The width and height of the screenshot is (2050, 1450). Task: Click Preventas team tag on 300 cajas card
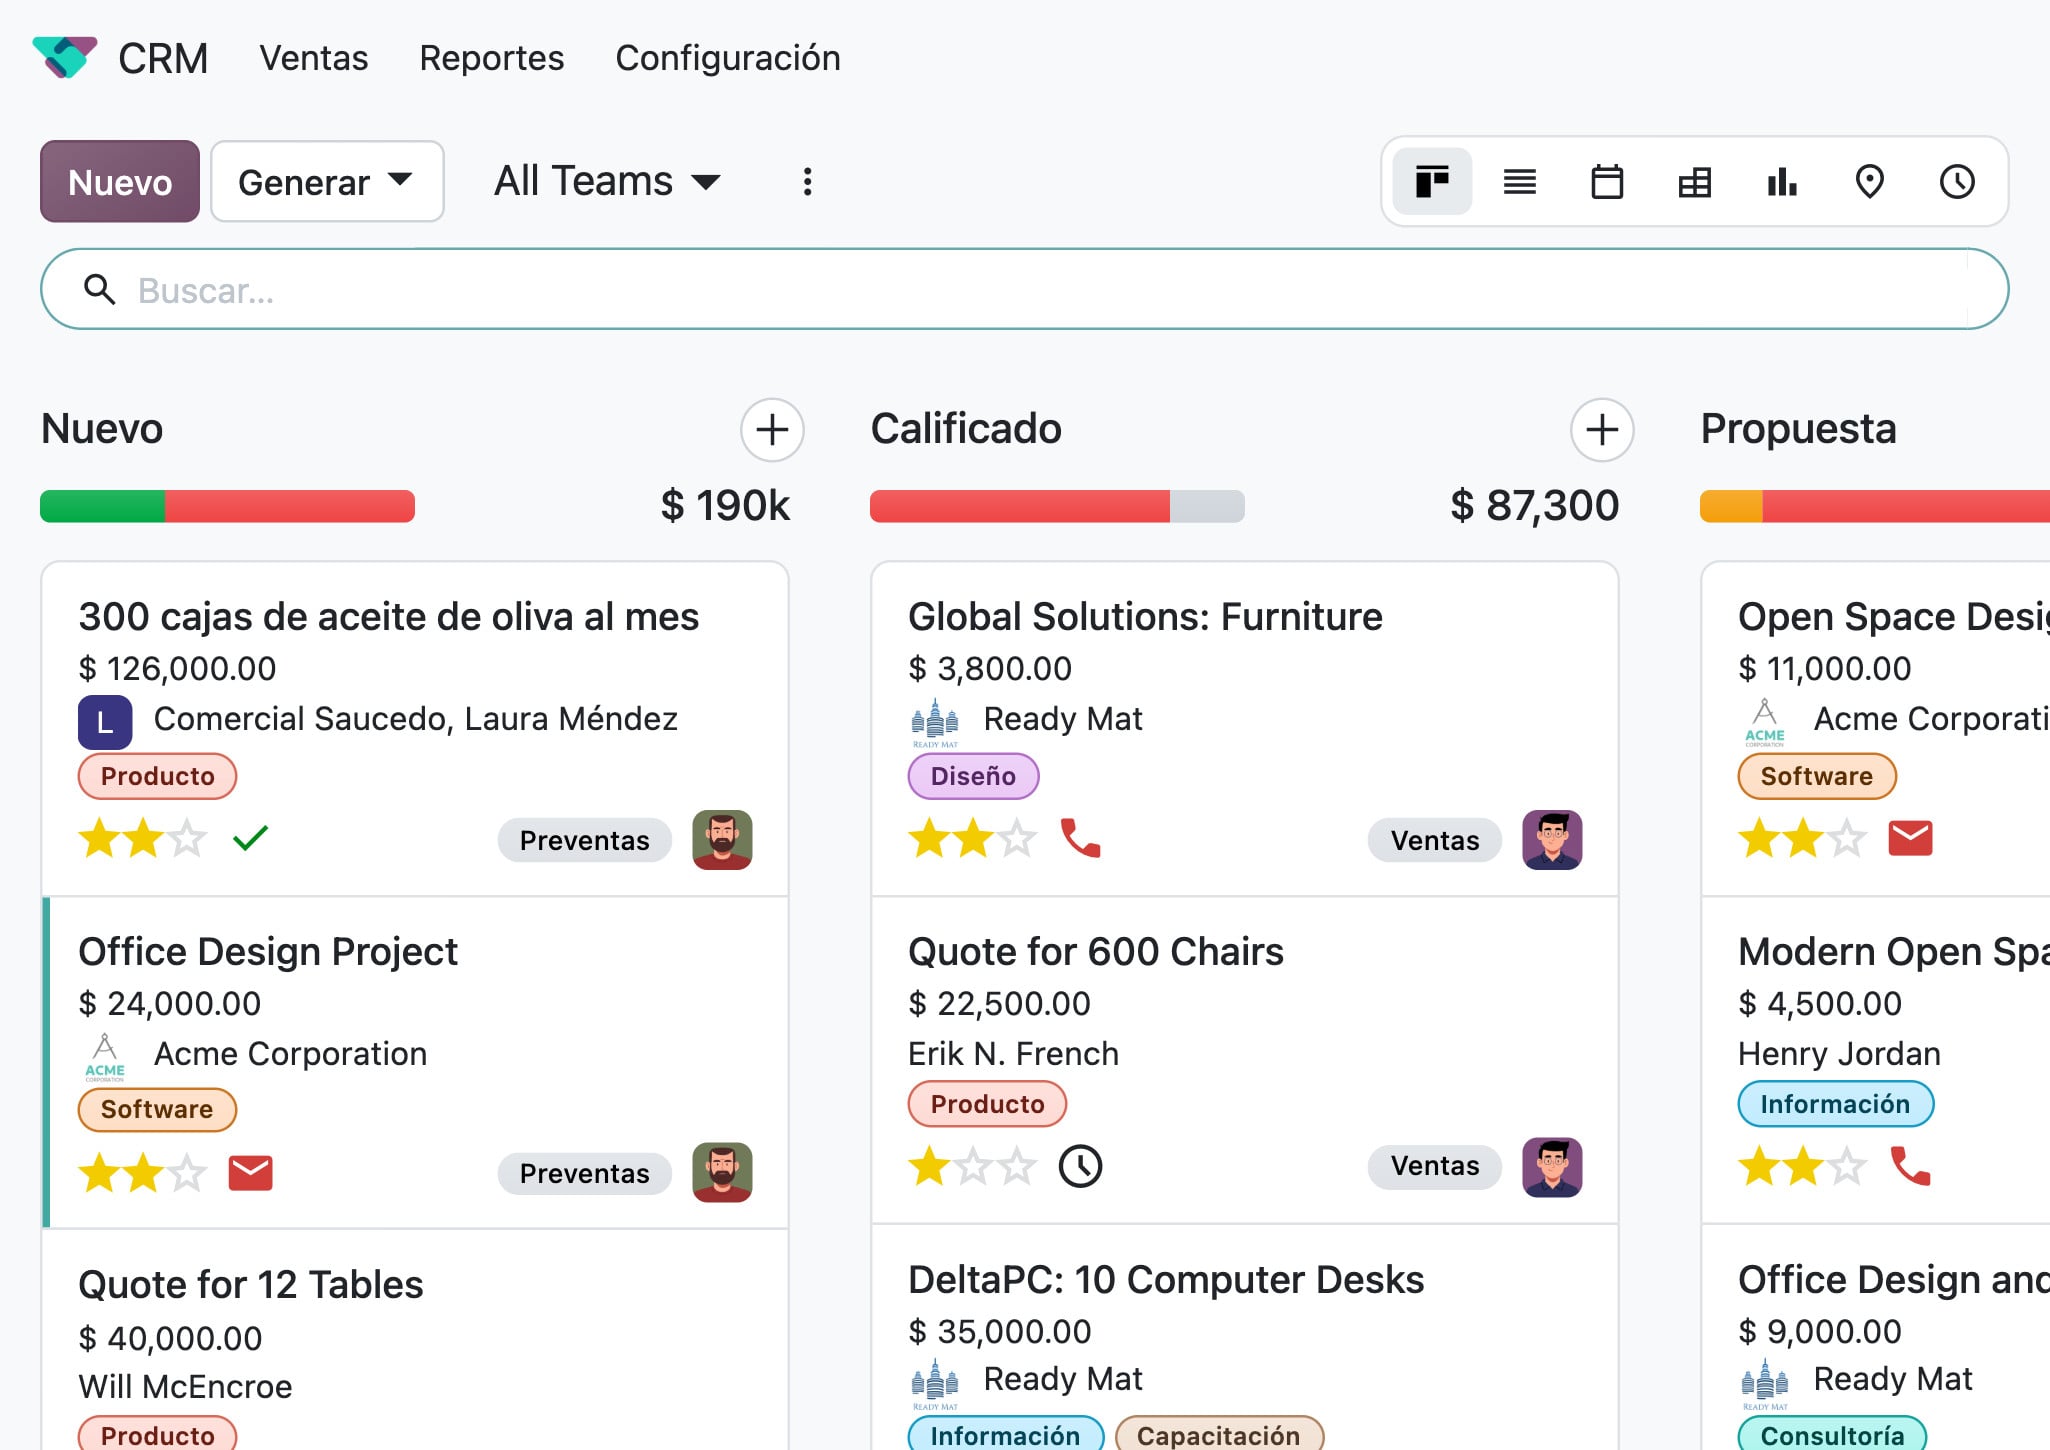pos(585,840)
